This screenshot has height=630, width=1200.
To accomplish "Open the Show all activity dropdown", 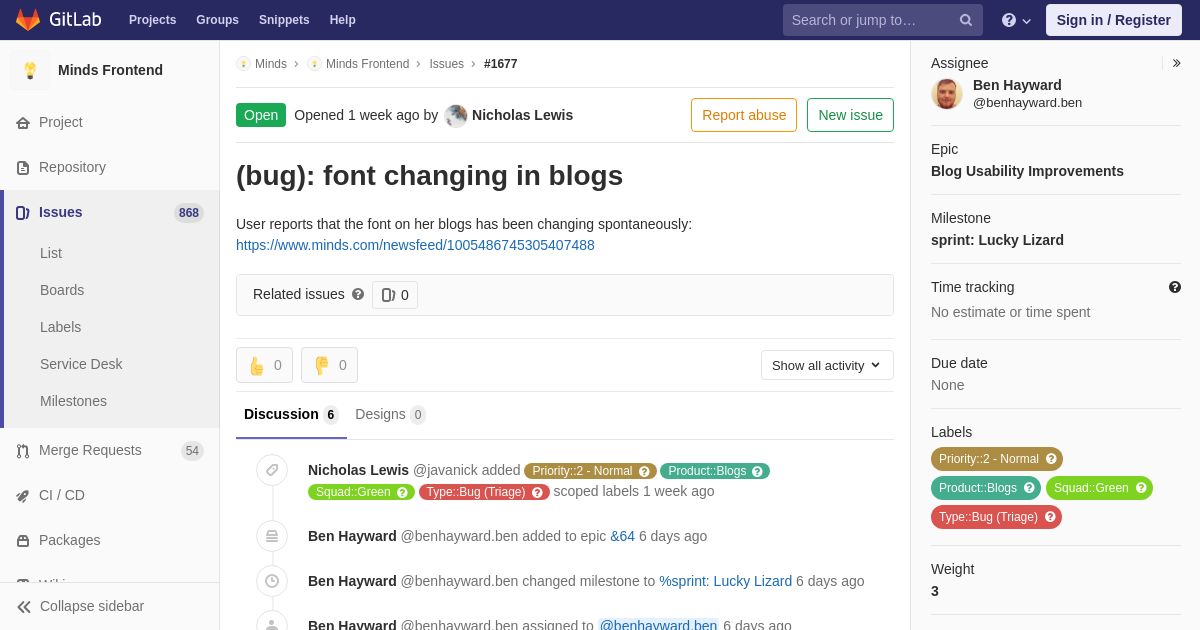I will coord(827,365).
